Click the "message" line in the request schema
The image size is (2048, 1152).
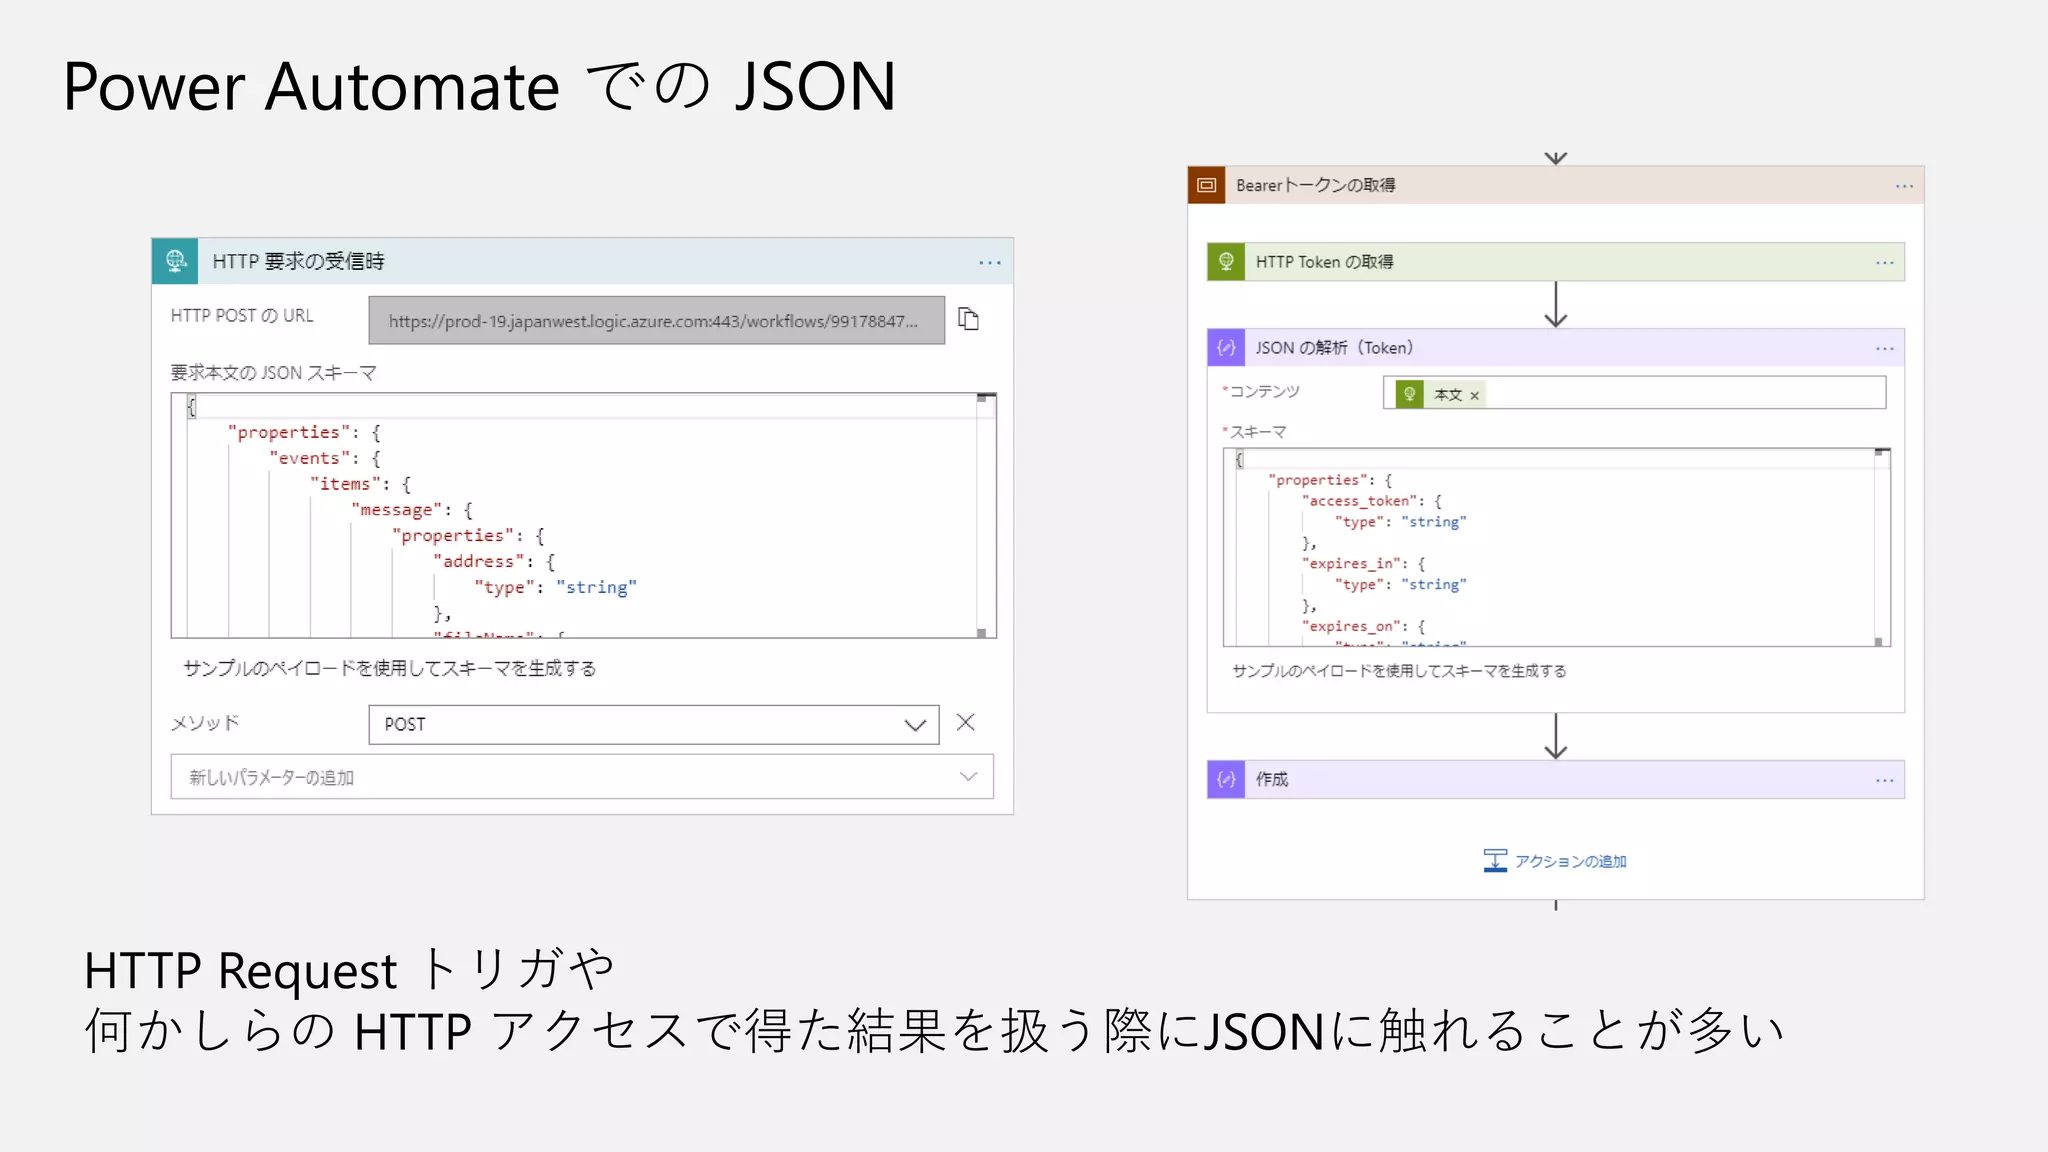[x=412, y=510]
